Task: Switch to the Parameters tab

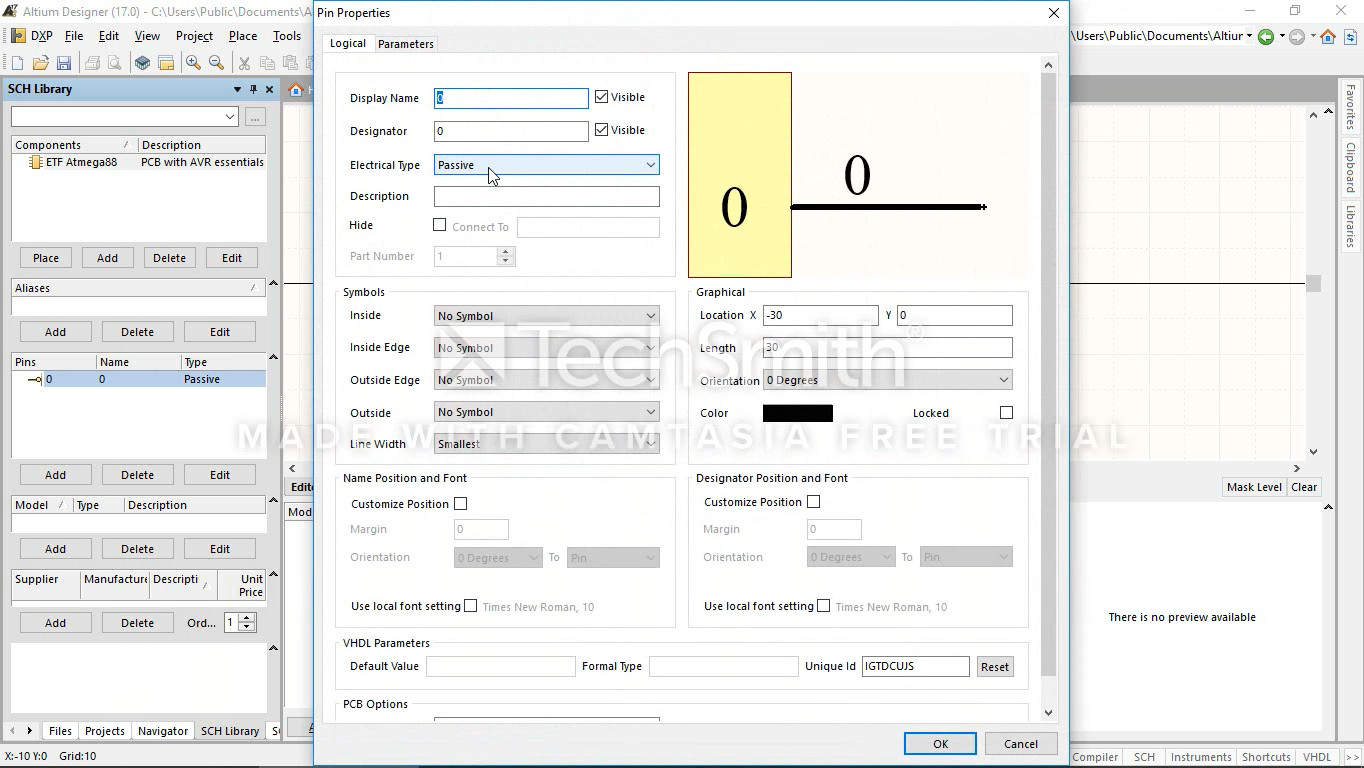Action: click(406, 44)
